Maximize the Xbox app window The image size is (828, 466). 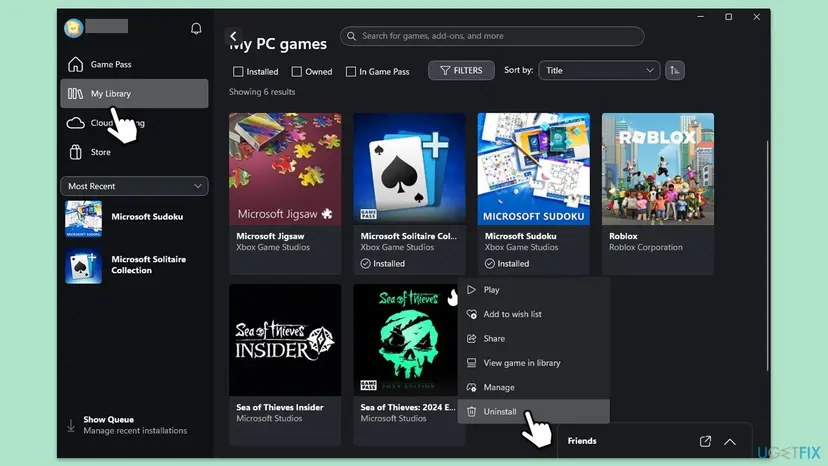728,17
